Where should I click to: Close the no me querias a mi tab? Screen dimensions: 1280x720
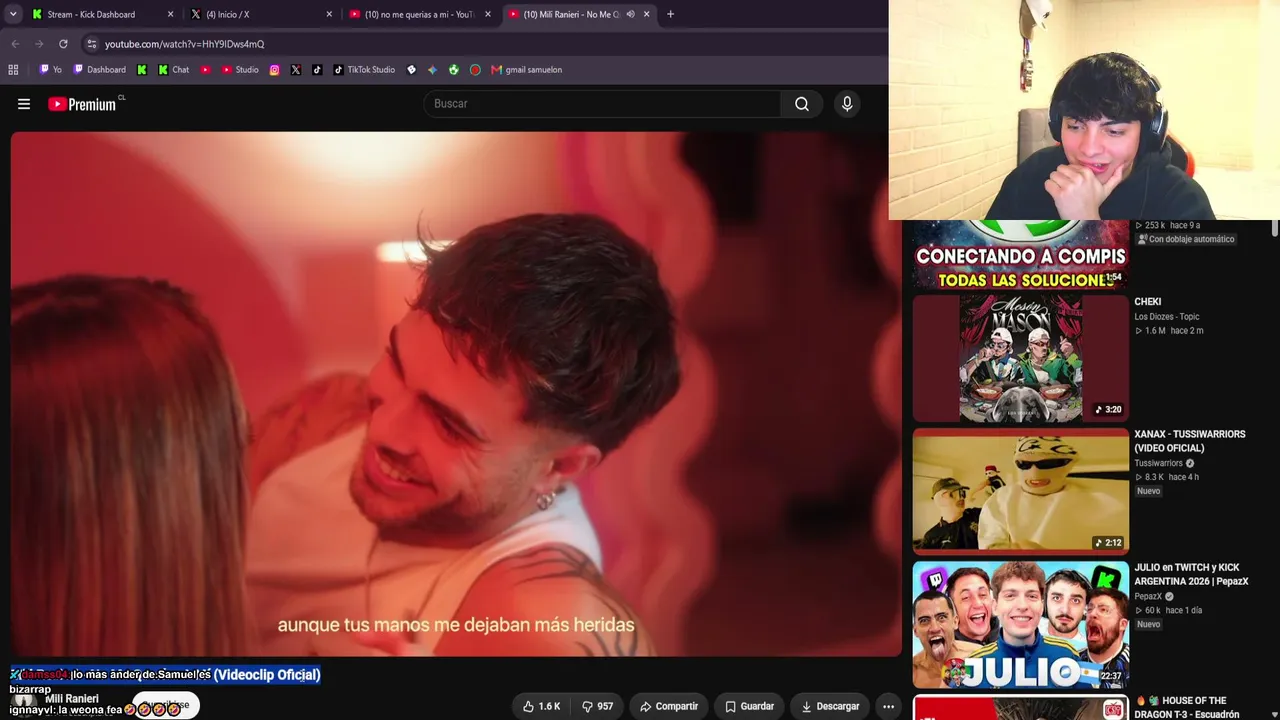point(488,14)
